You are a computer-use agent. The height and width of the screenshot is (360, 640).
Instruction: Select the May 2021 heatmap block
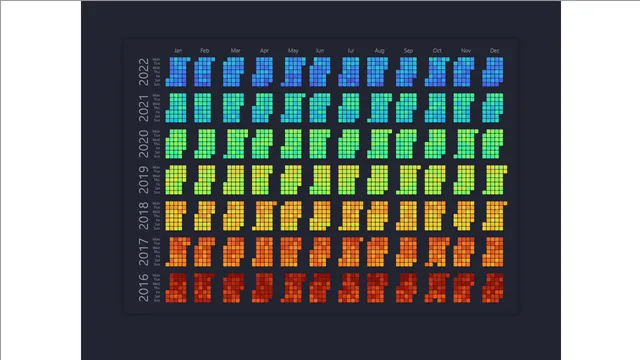(x=293, y=108)
